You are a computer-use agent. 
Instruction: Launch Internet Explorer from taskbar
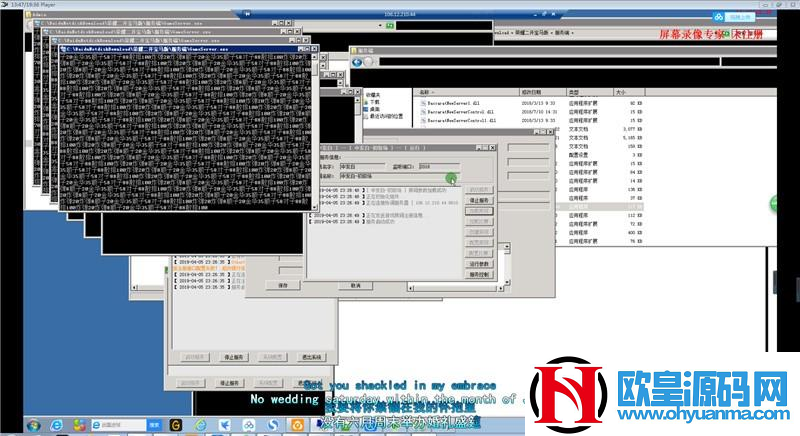click(56, 425)
